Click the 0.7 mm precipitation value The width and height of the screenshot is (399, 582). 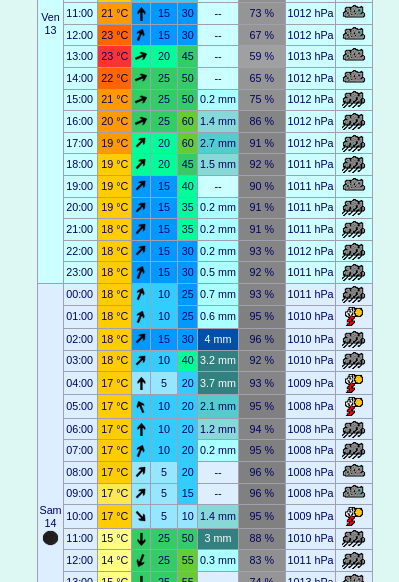(x=218, y=294)
